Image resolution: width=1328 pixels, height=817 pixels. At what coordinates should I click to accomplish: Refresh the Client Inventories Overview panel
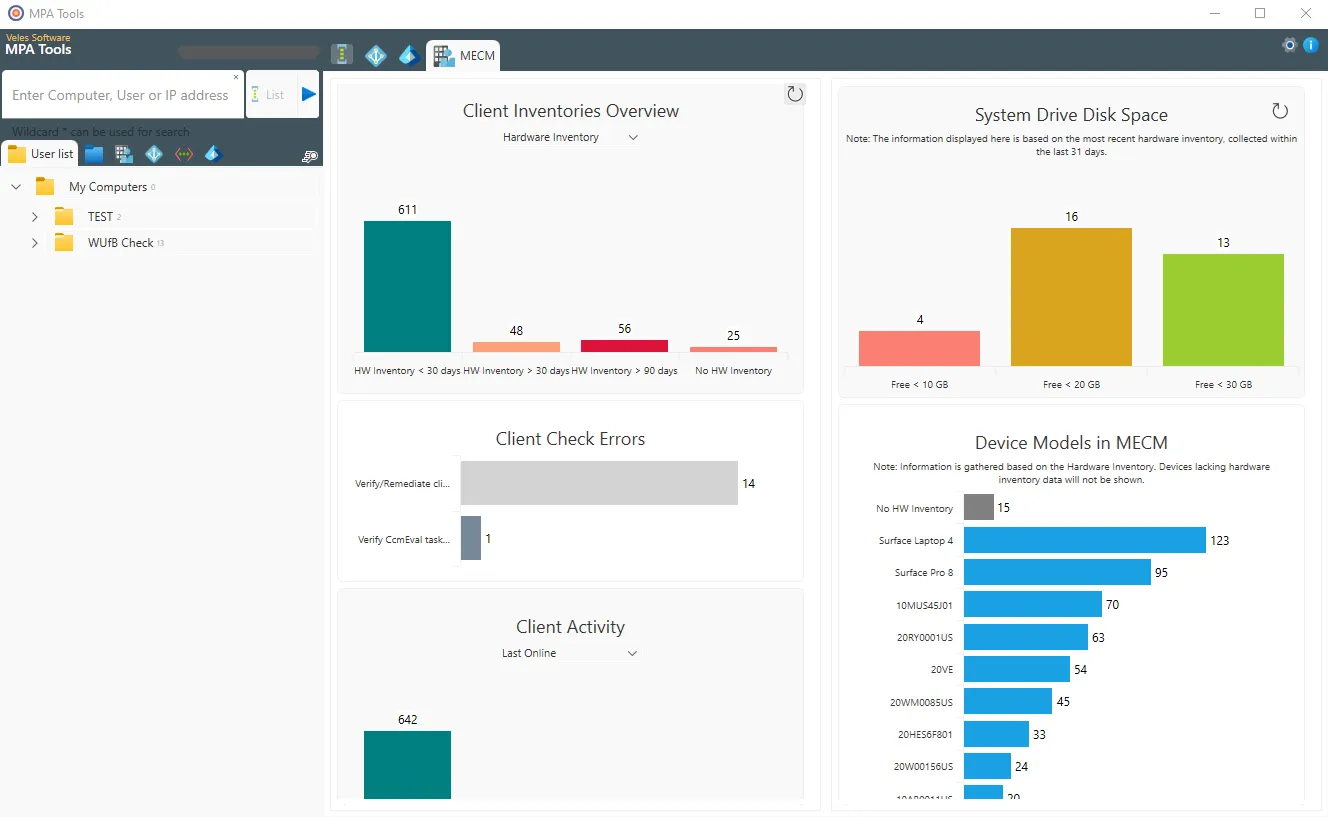pyautogui.click(x=794, y=93)
